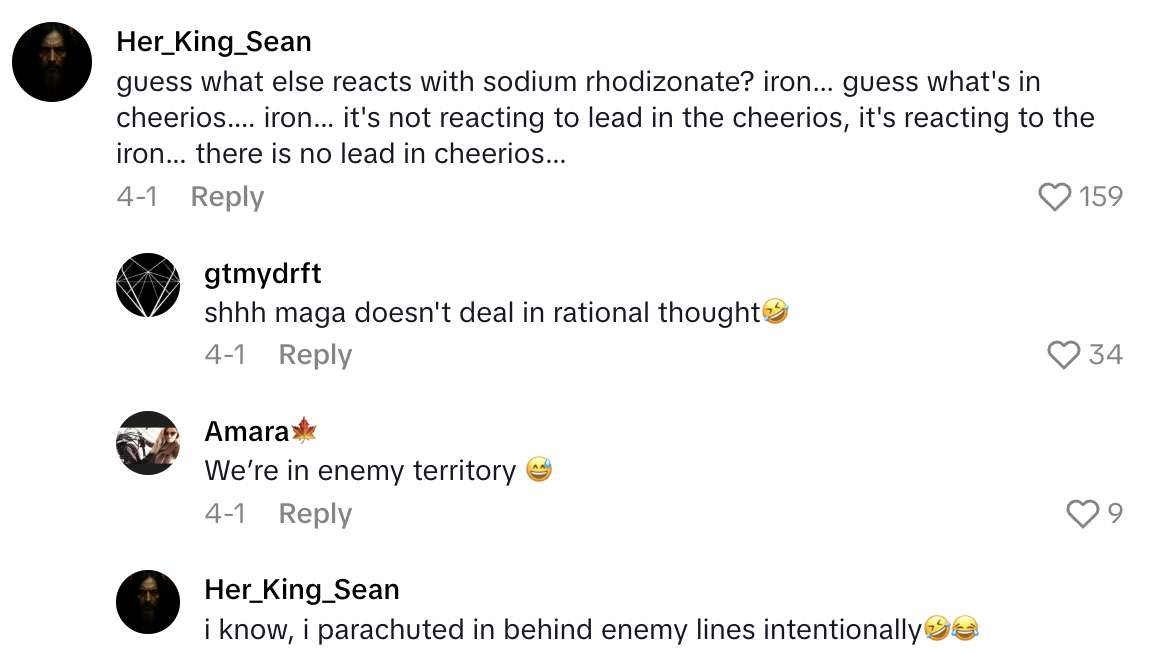
Task: Open Amara's profile picture
Action: [148, 443]
